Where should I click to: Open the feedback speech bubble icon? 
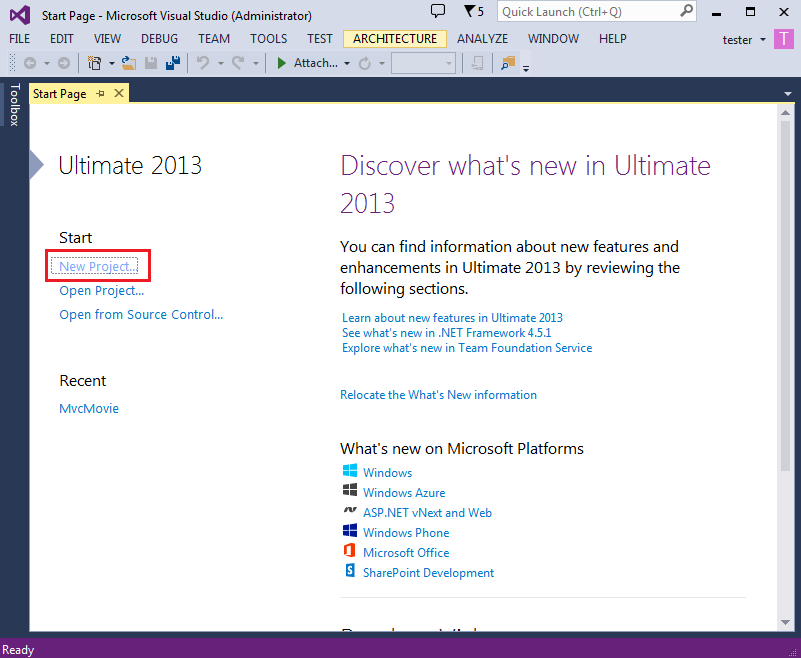438,11
